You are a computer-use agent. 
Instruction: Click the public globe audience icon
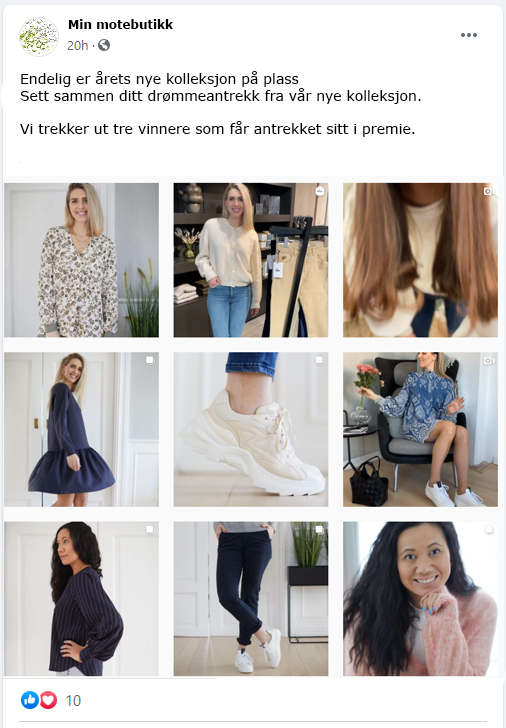[x=104, y=45]
